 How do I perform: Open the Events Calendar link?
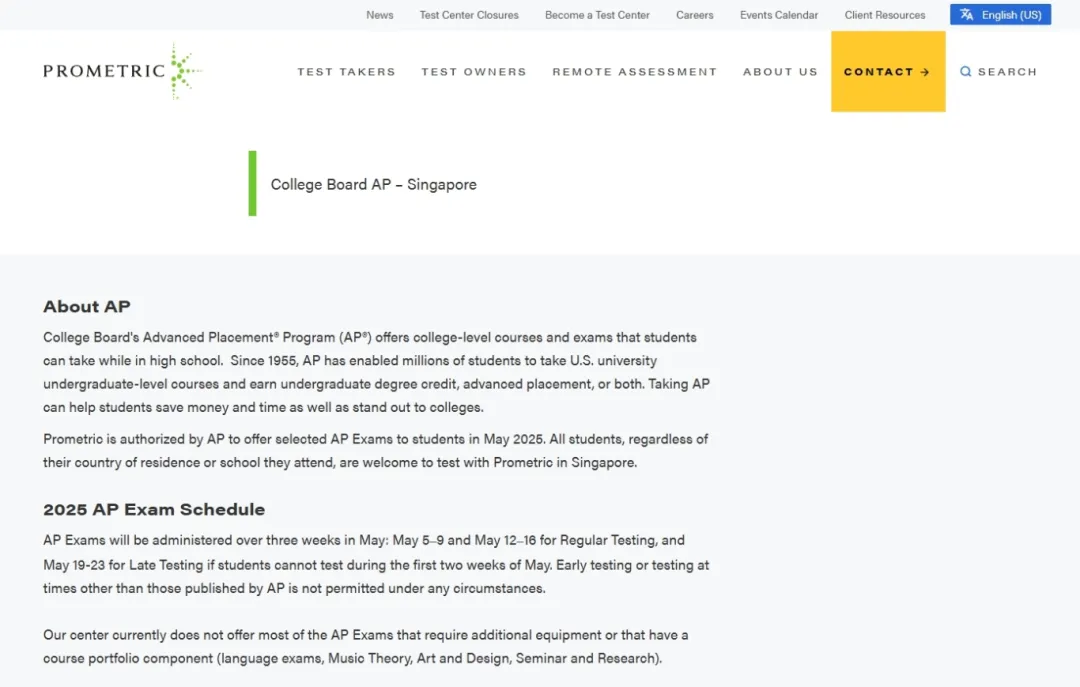tap(779, 14)
